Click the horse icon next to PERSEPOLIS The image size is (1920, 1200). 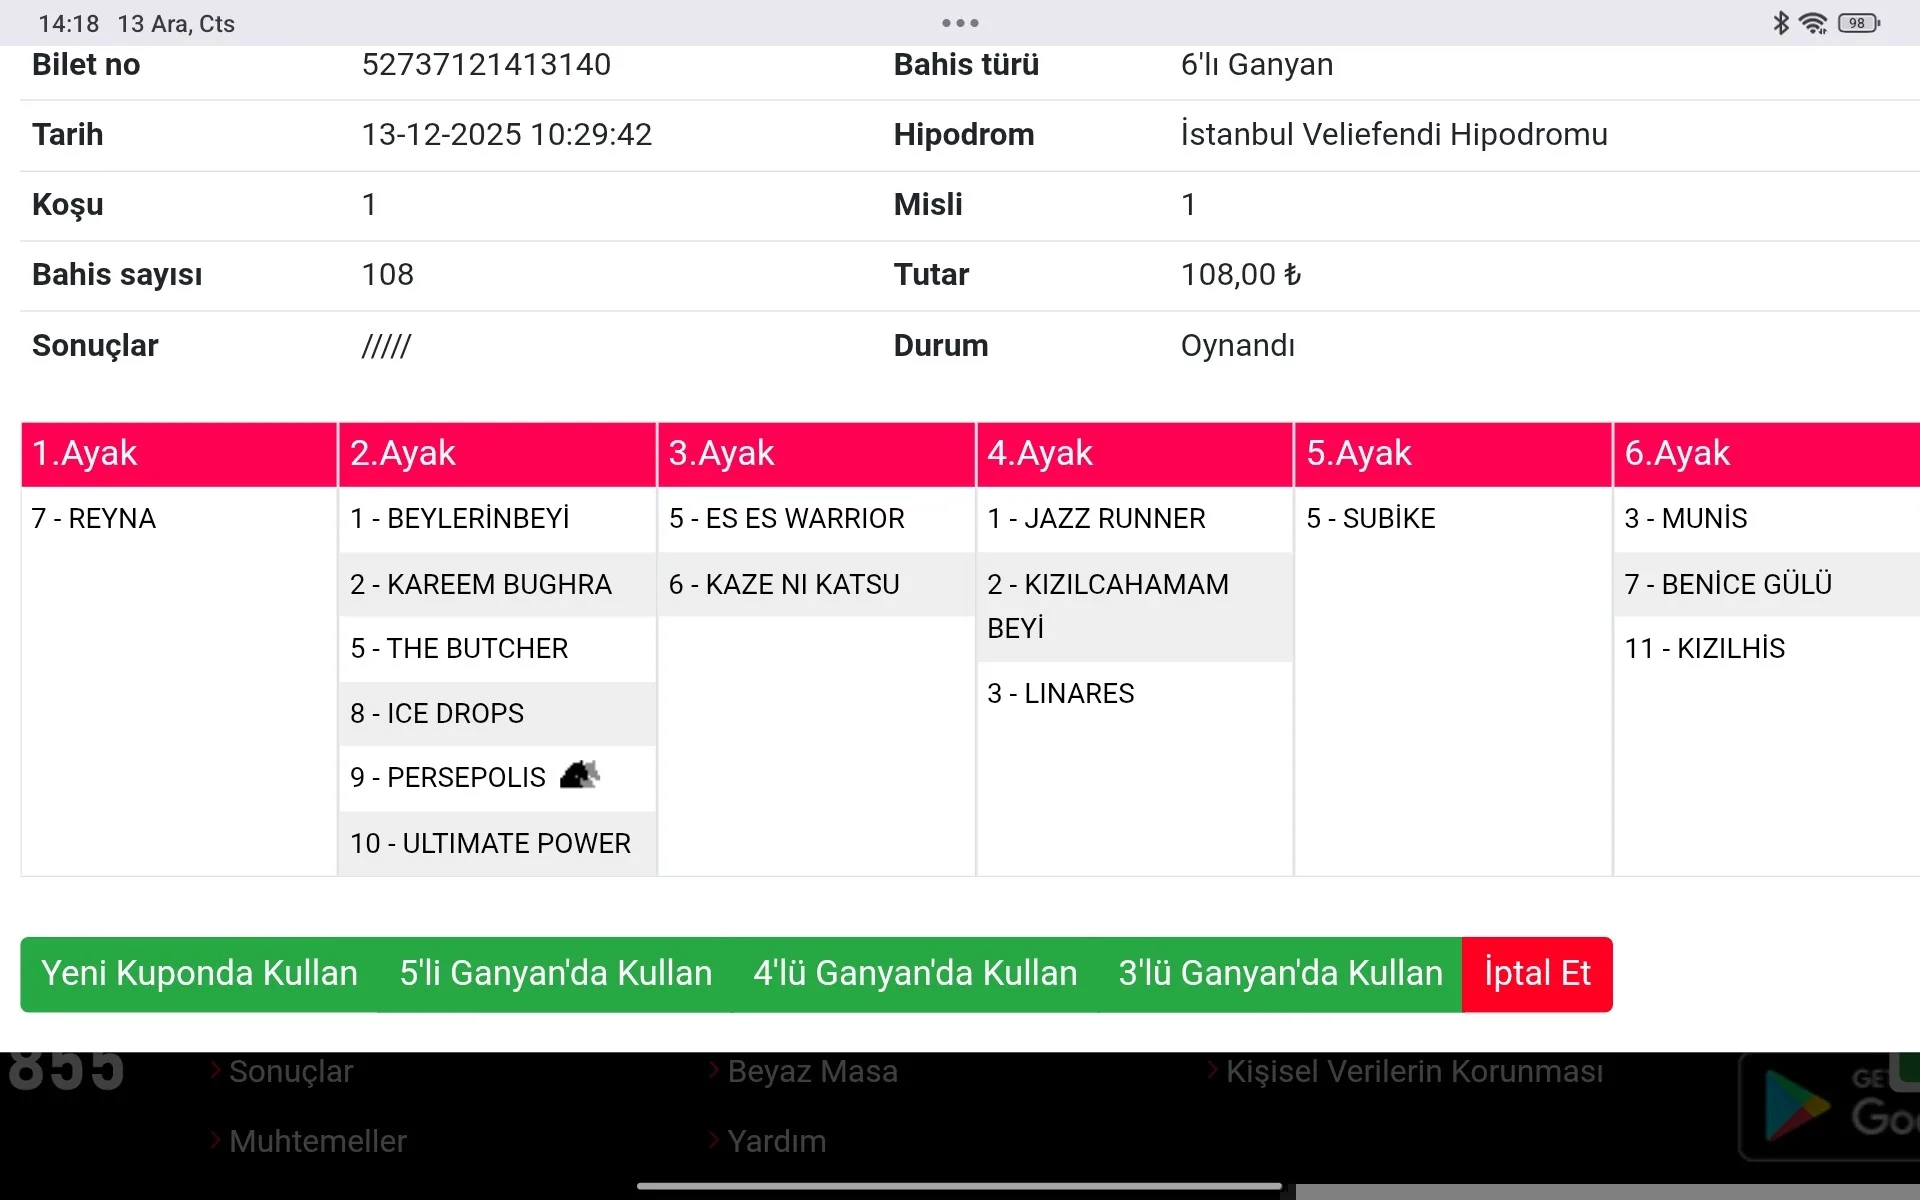click(x=579, y=775)
